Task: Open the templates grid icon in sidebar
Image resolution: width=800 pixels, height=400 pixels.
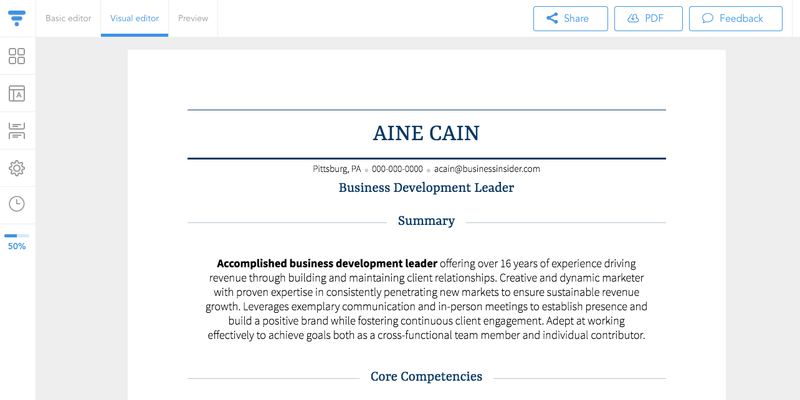Action: pos(17,56)
